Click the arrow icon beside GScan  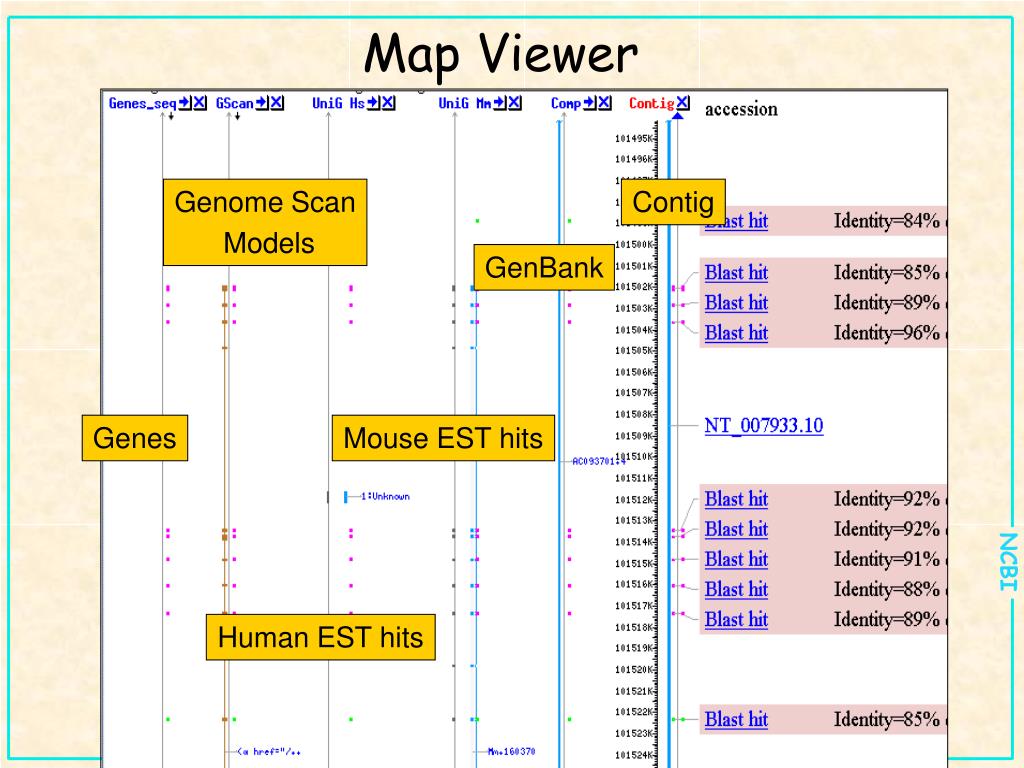coord(262,103)
